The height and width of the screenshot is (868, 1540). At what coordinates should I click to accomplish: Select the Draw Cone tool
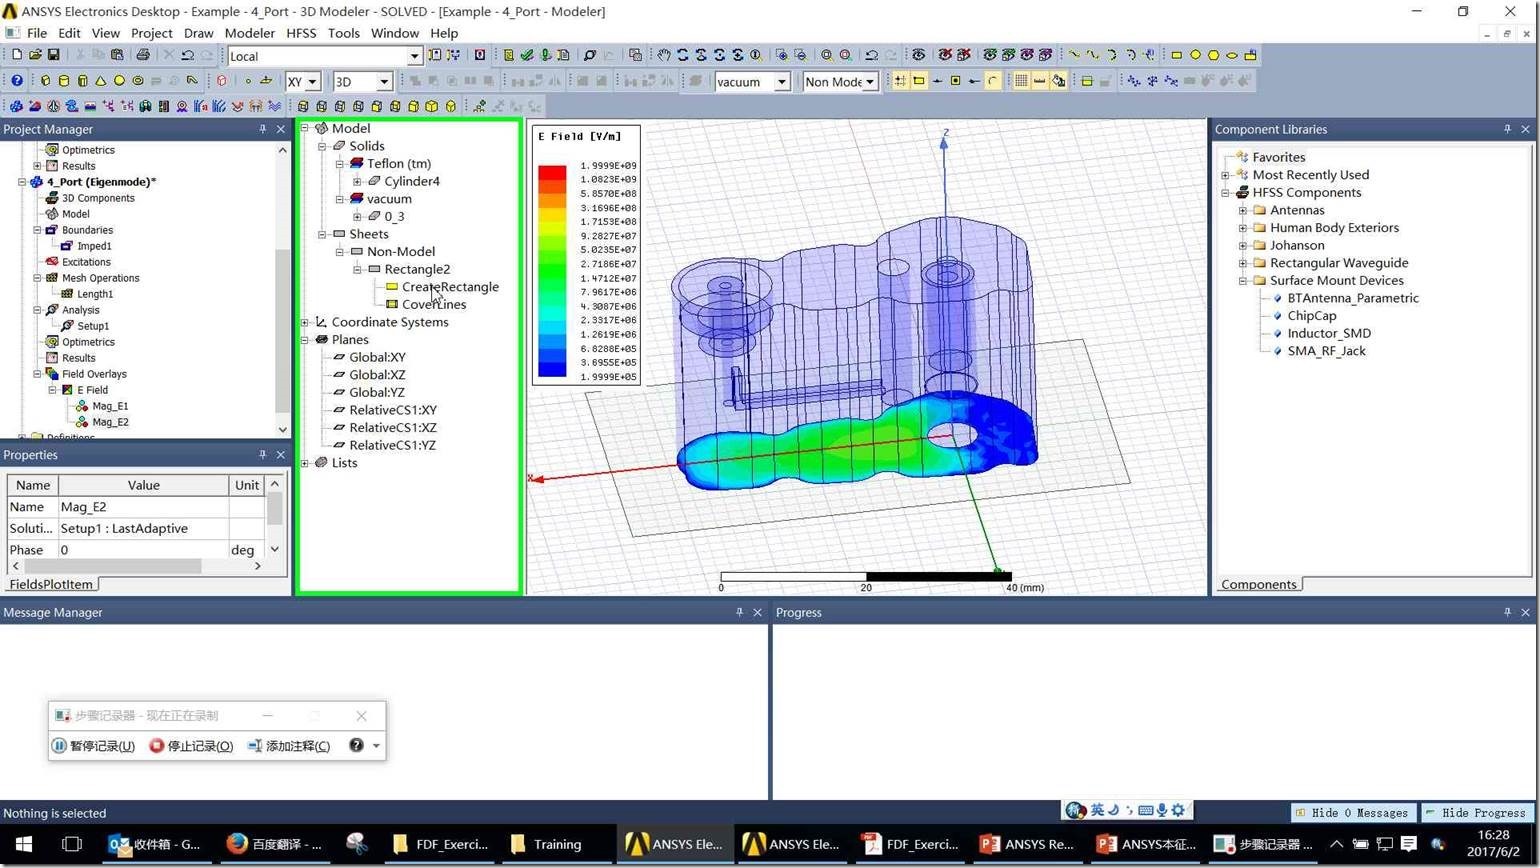click(101, 81)
